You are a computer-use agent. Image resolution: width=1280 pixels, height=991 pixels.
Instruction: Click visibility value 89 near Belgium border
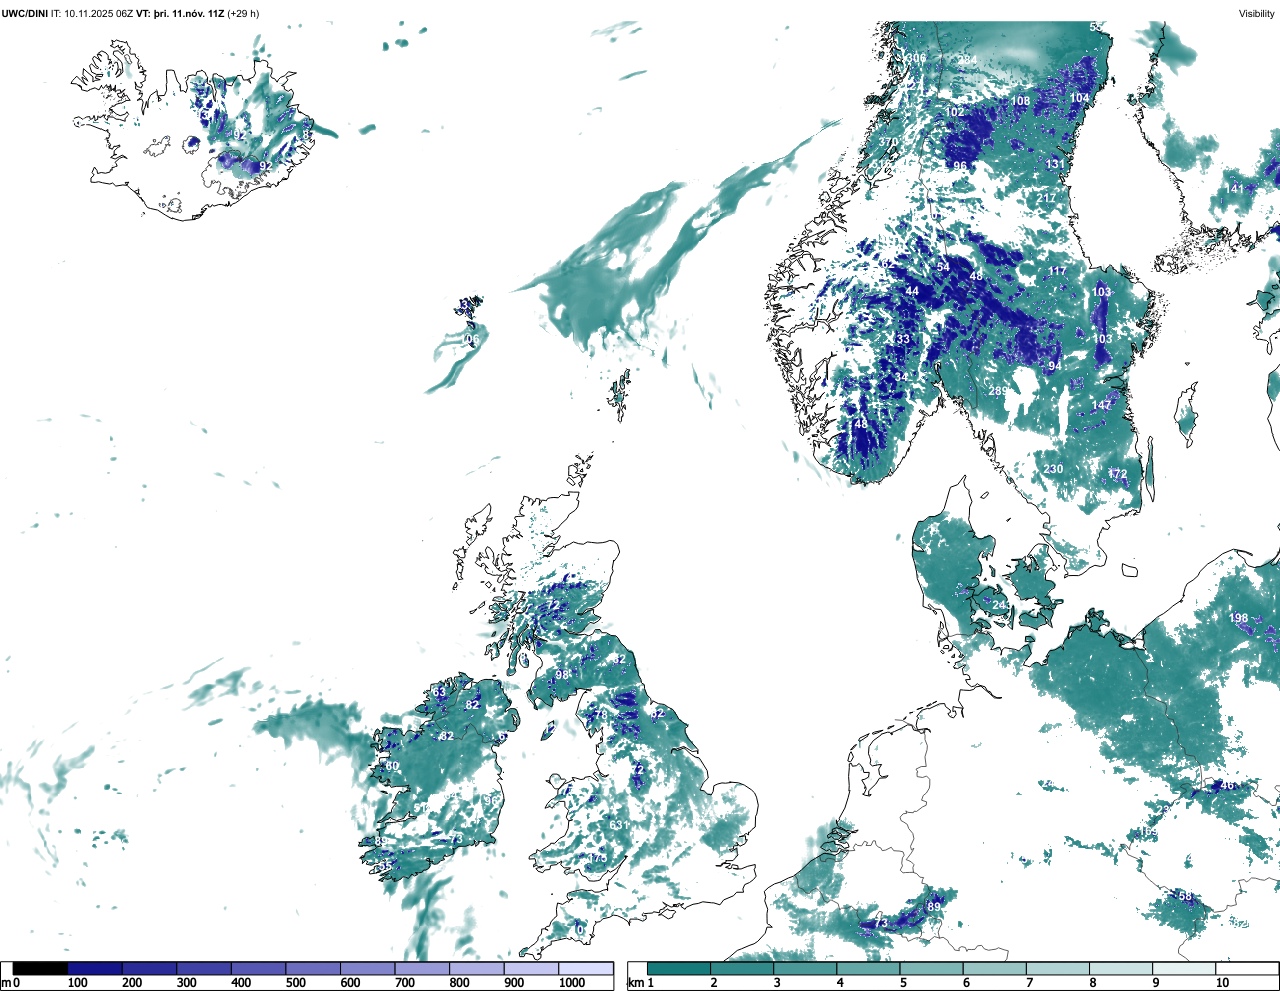tap(934, 906)
